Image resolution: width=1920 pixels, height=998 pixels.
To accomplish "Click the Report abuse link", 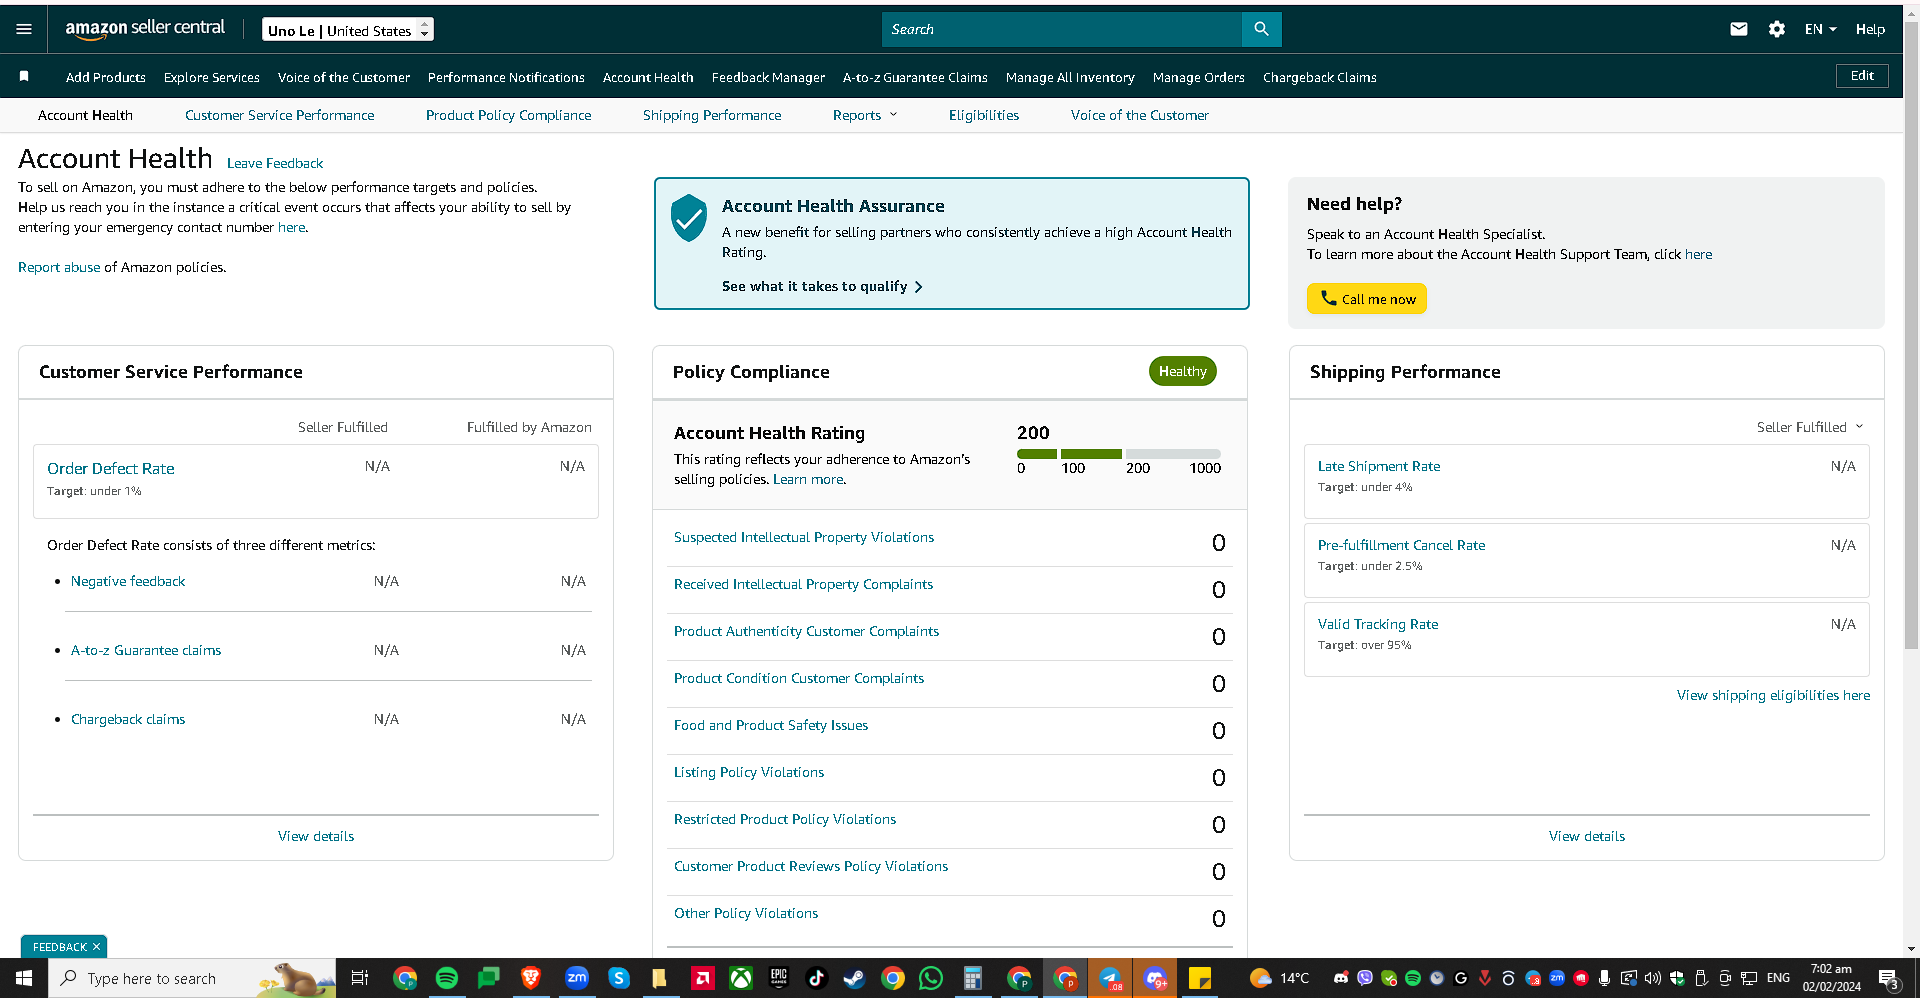I will pos(59,267).
